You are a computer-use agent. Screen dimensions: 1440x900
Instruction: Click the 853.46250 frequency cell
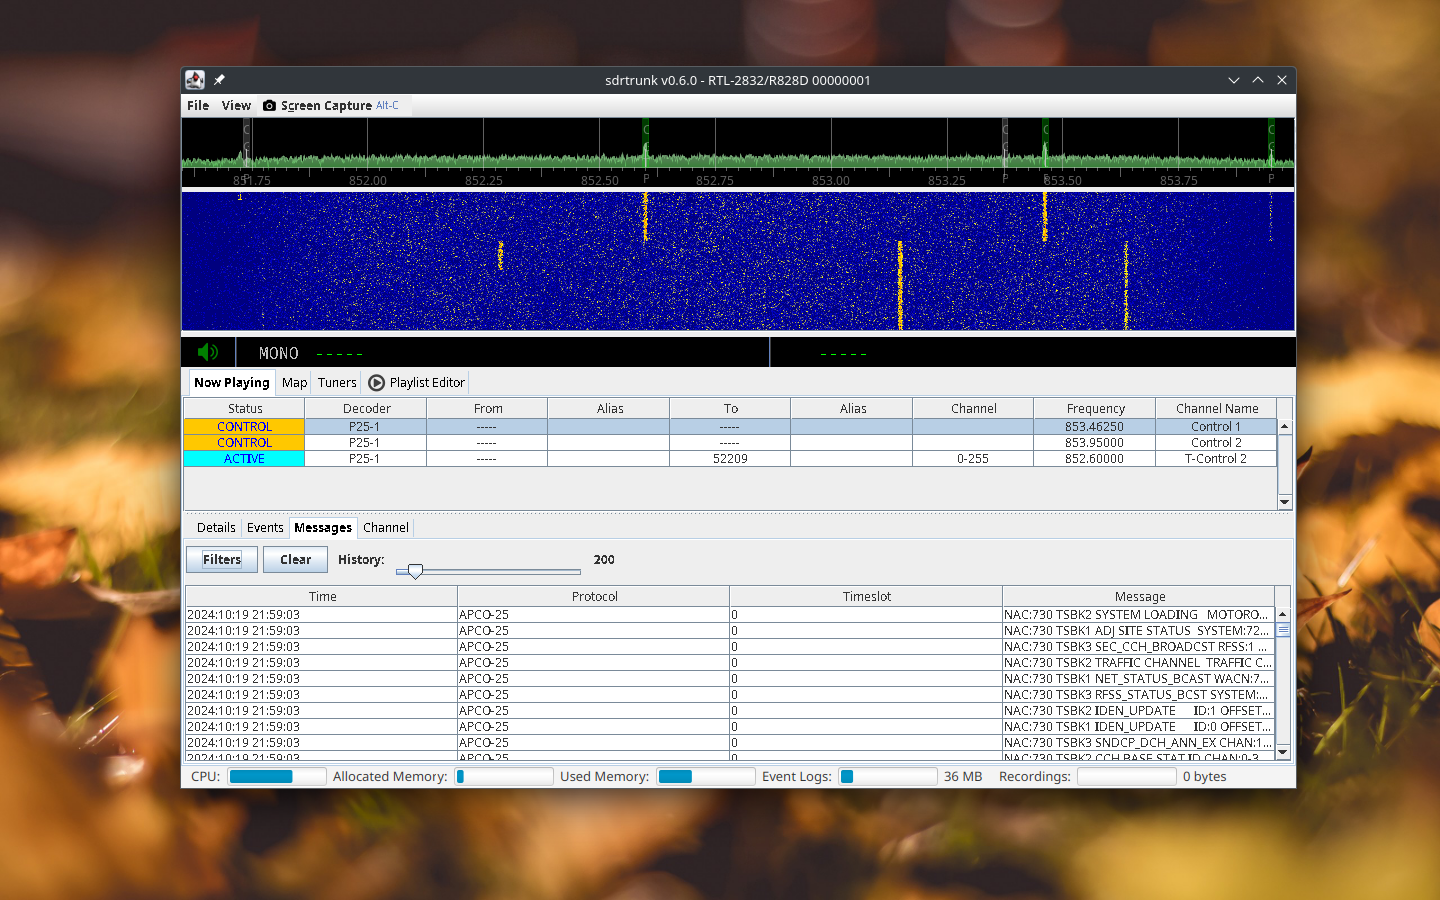point(1095,427)
